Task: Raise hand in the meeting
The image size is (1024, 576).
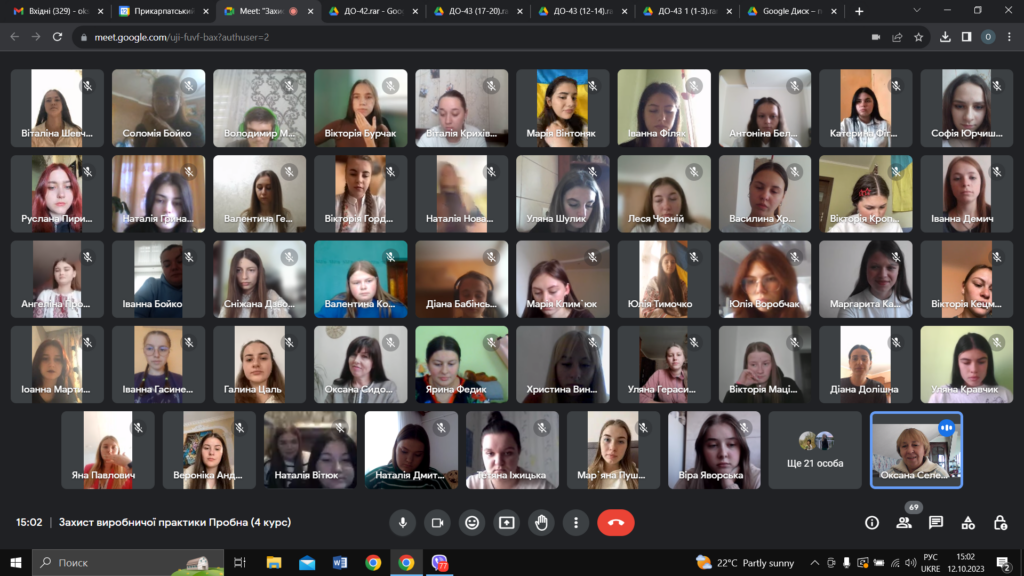Action: (x=541, y=522)
